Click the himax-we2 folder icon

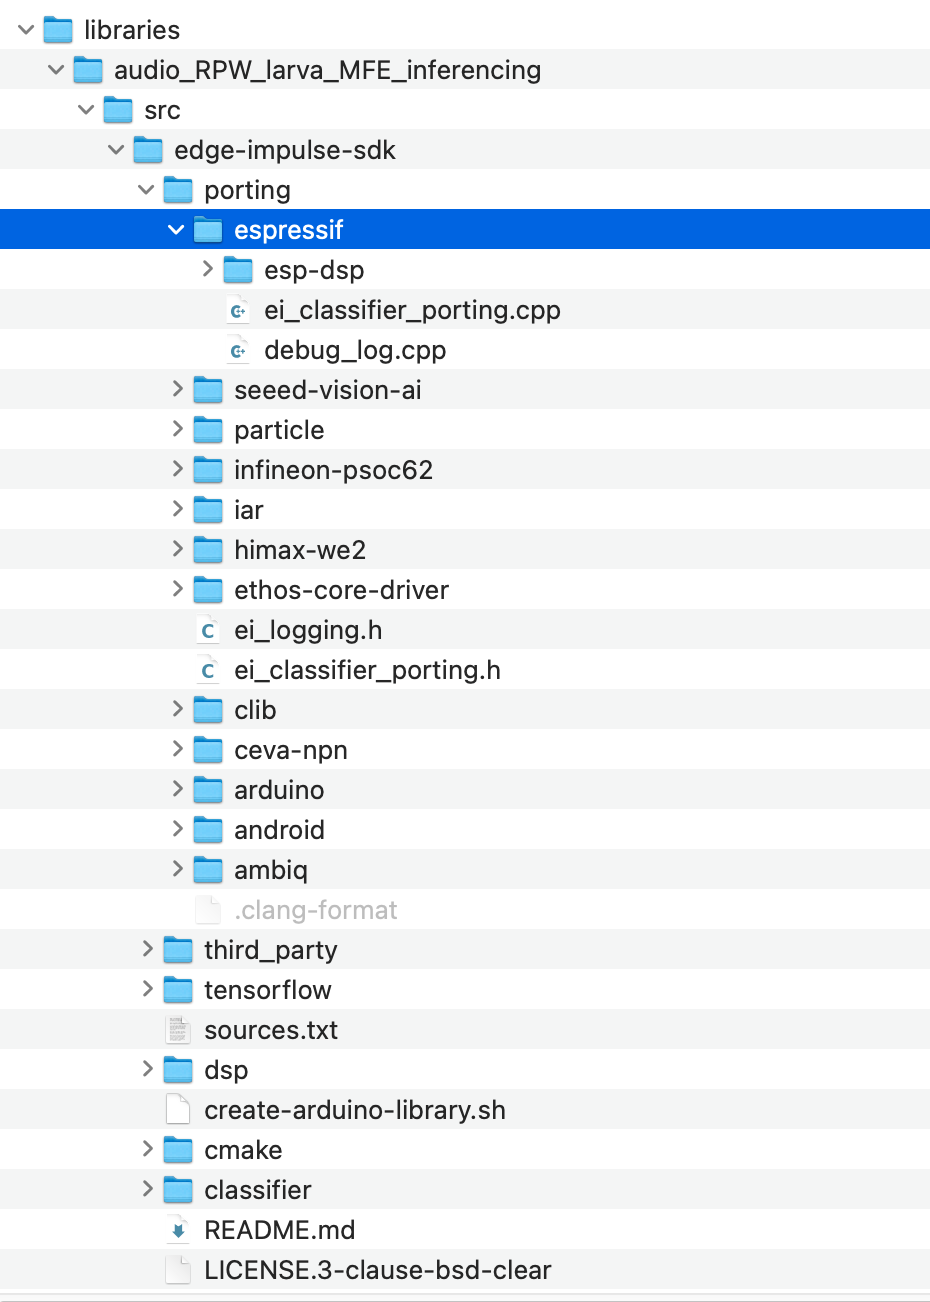point(208,550)
